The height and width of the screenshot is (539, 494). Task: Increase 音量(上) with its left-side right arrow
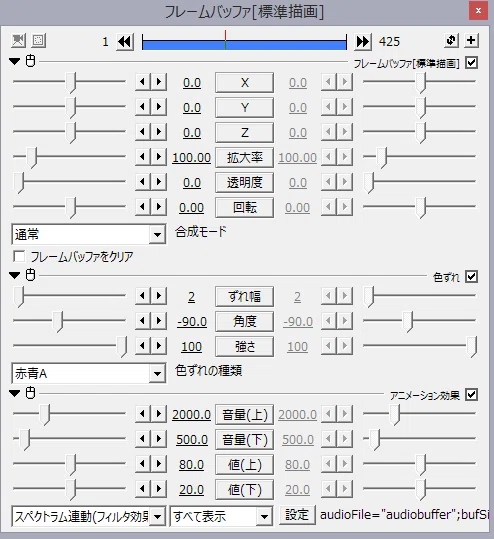tap(159, 414)
